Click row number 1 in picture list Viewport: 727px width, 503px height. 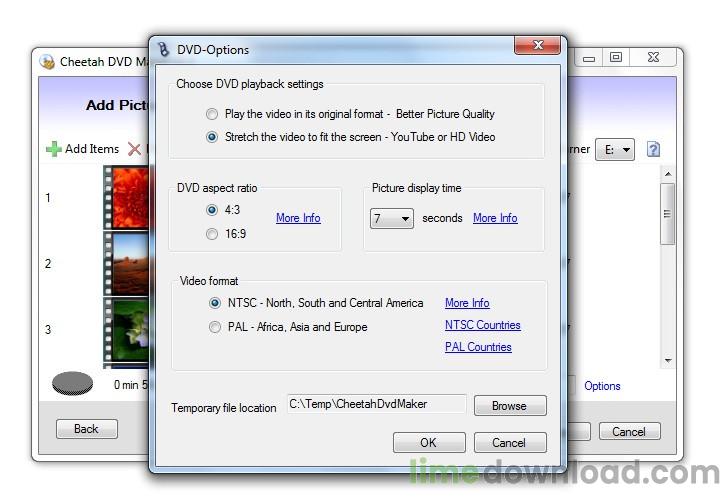click(48, 198)
